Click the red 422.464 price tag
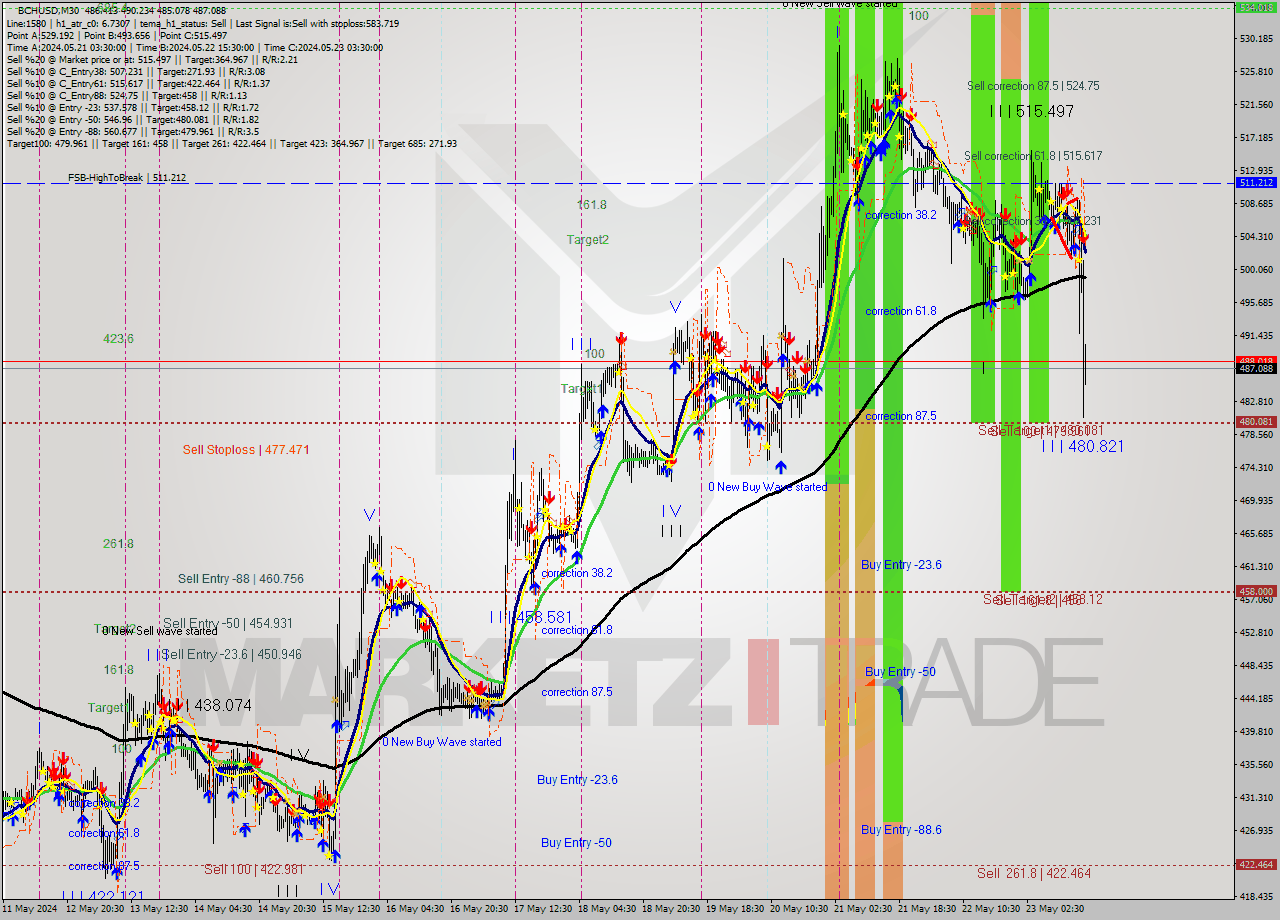The height and width of the screenshot is (920, 1280). 1256,865
